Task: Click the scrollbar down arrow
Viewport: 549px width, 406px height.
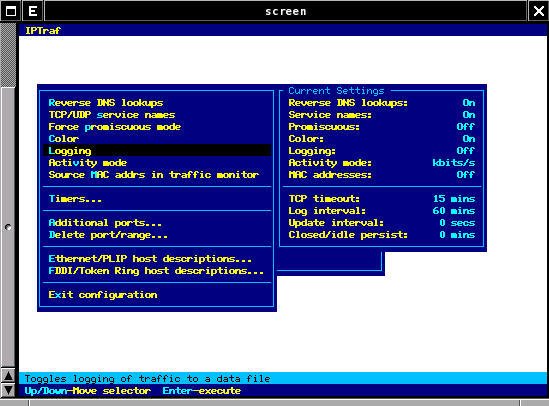Action: tap(8, 390)
